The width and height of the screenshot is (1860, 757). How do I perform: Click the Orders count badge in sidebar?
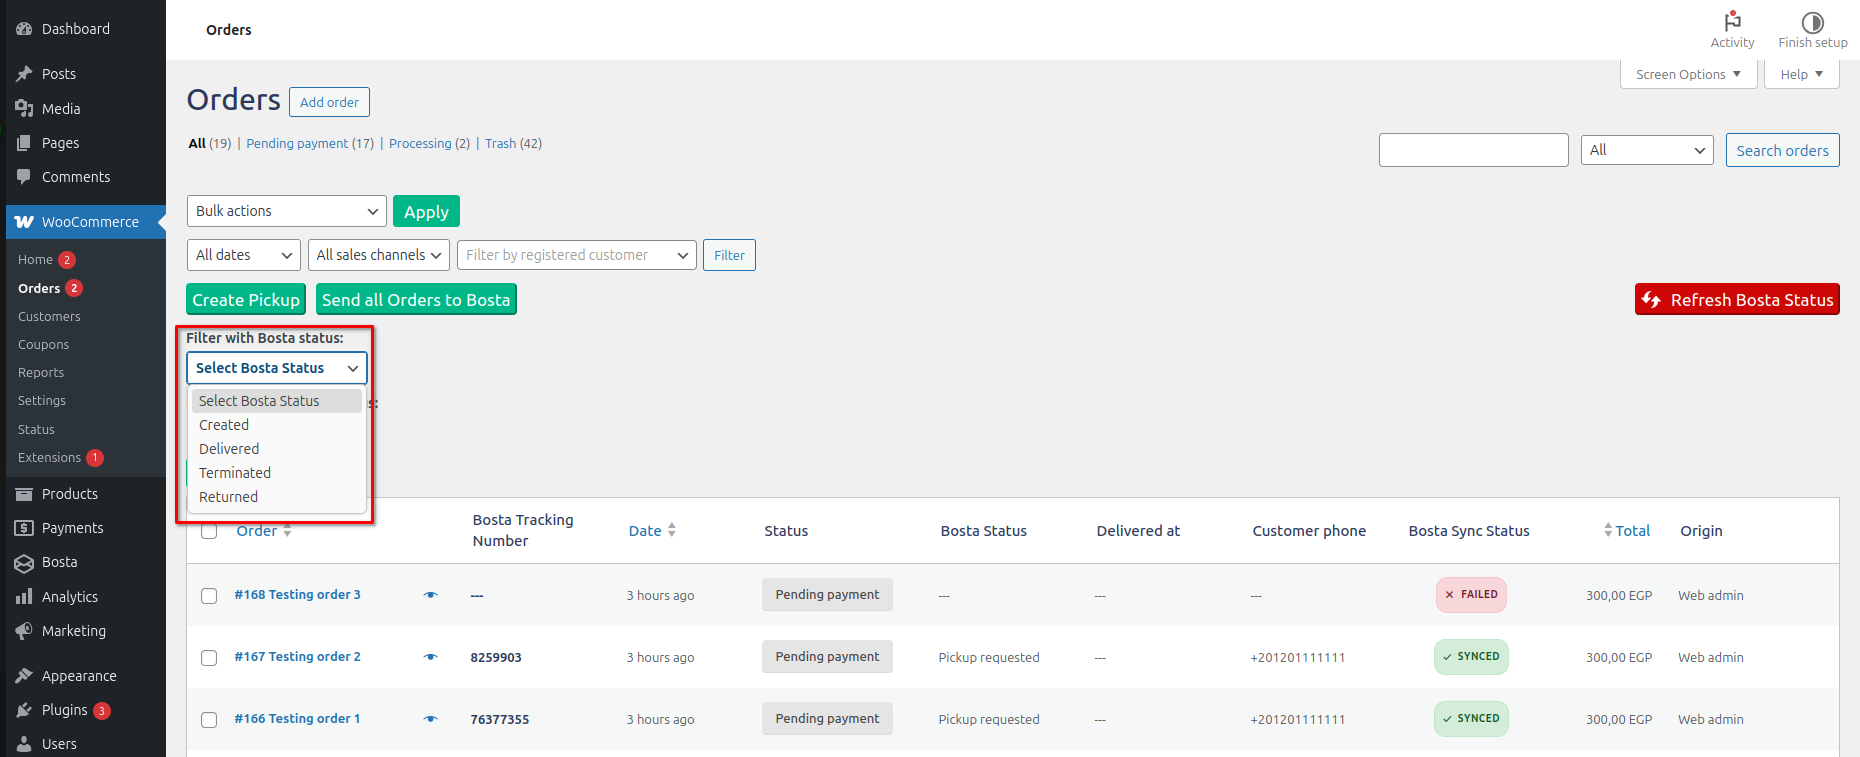click(x=74, y=288)
